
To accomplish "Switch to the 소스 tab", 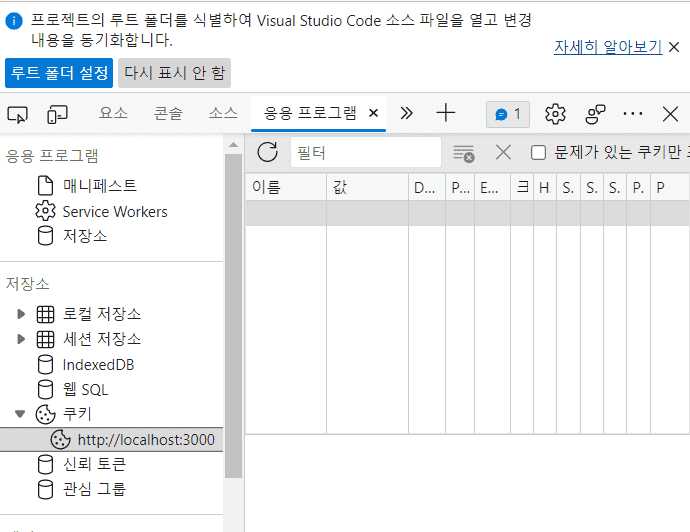I will pos(223,114).
